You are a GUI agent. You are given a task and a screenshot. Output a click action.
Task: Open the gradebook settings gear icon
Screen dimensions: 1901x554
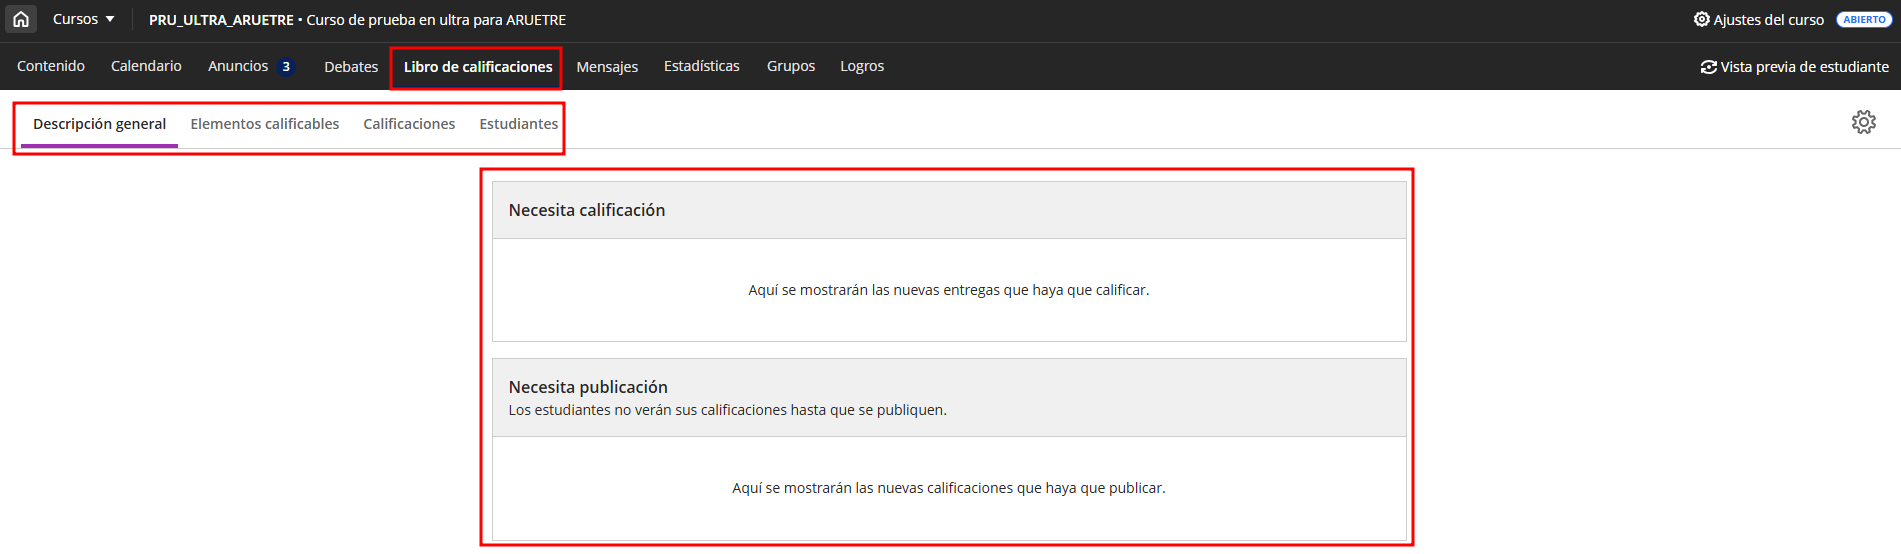pos(1863,122)
